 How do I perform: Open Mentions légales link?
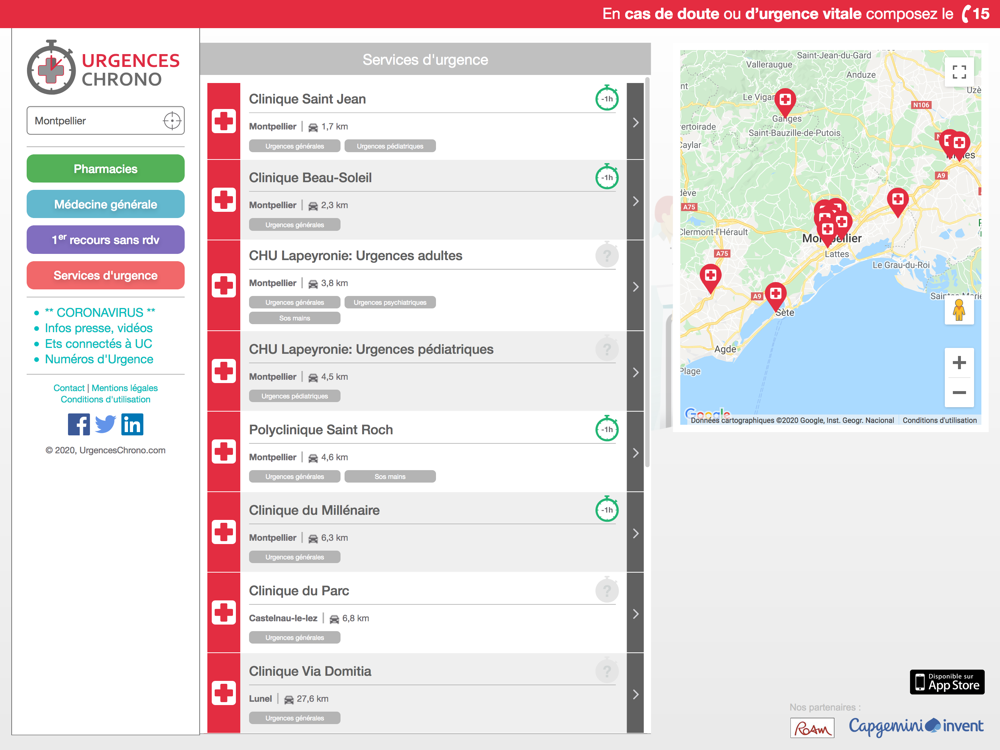pyautogui.click(x=124, y=388)
